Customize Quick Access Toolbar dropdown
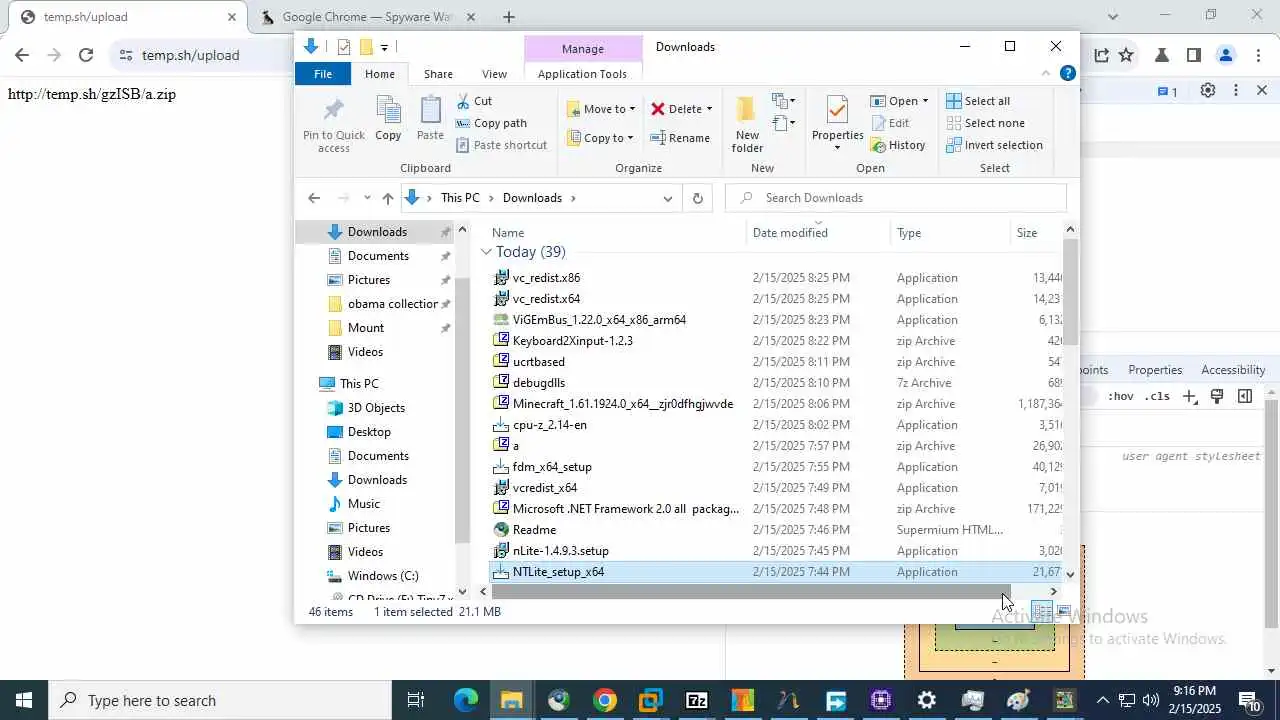Image resolution: width=1280 pixels, height=720 pixels. tap(384, 47)
